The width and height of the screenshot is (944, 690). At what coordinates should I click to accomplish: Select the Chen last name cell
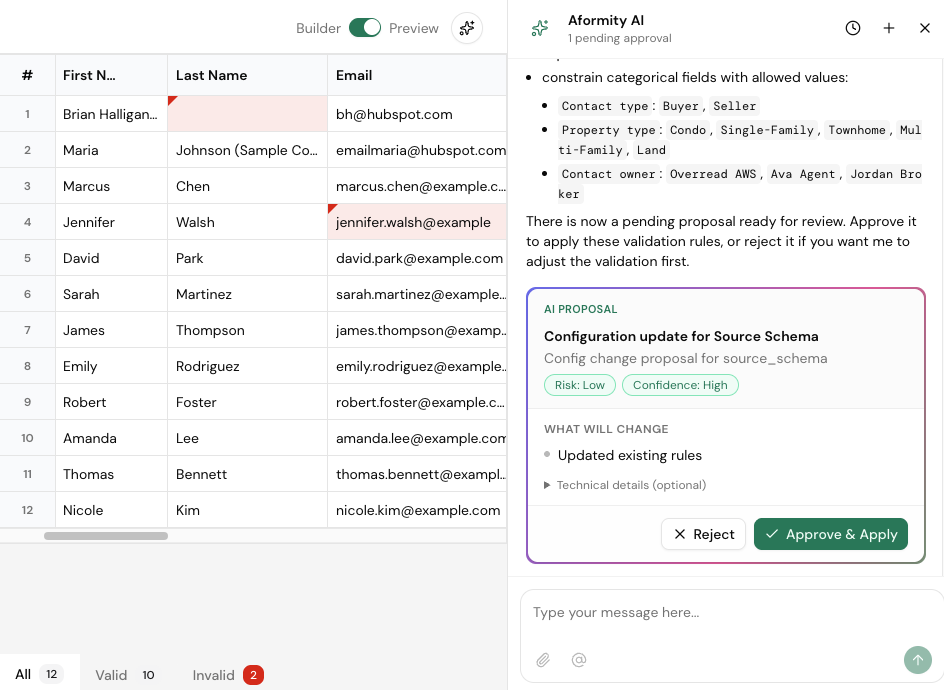click(x=247, y=186)
